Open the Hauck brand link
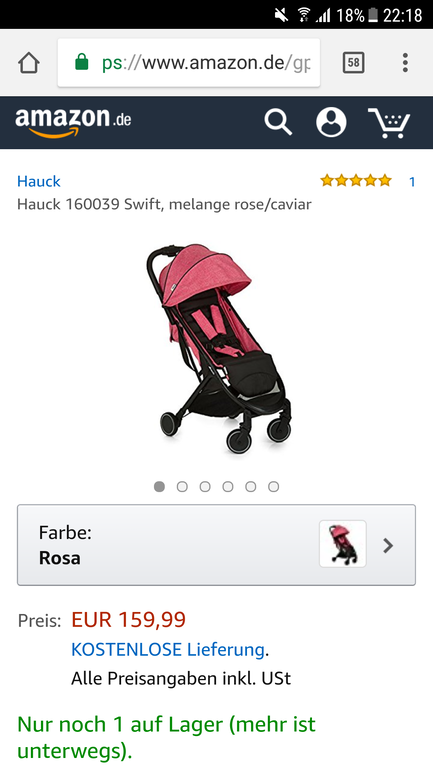Viewport: 433px width, 770px height. 39,181
